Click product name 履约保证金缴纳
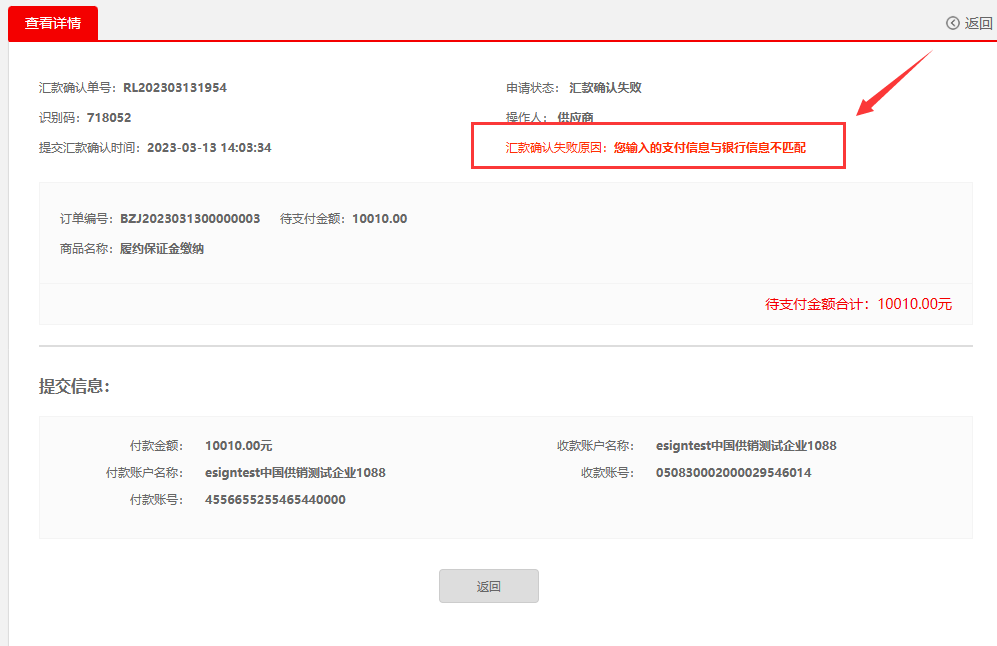The image size is (997, 646). tap(162, 249)
